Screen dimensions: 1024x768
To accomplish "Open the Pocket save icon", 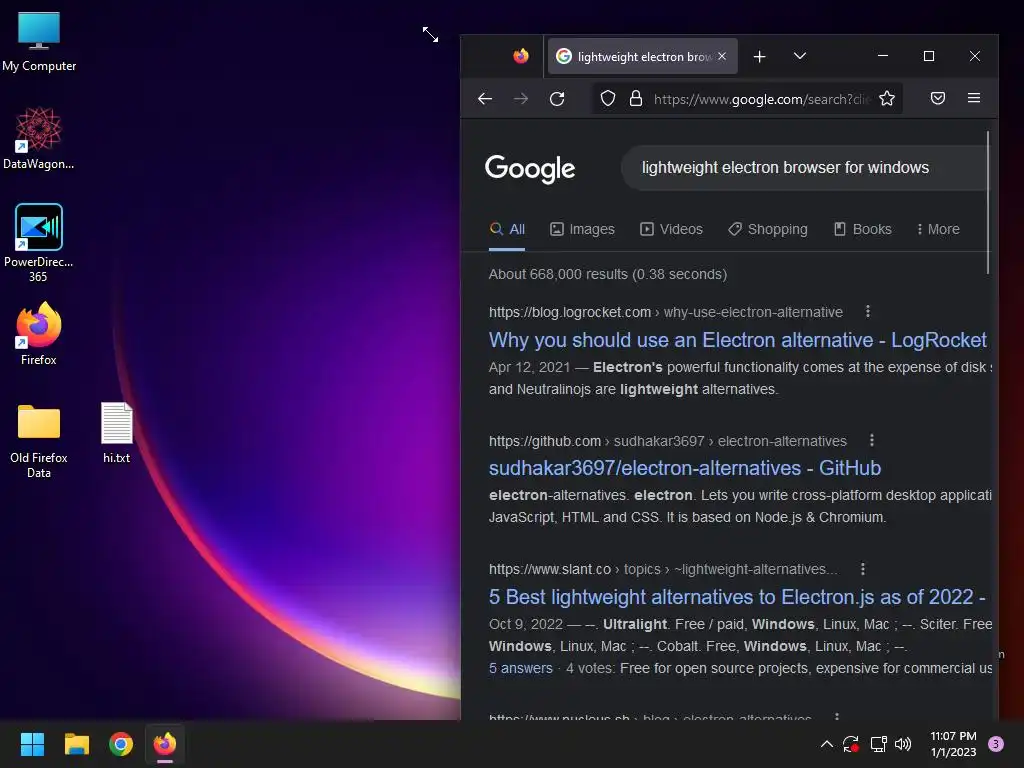I will pyautogui.click(x=938, y=99).
